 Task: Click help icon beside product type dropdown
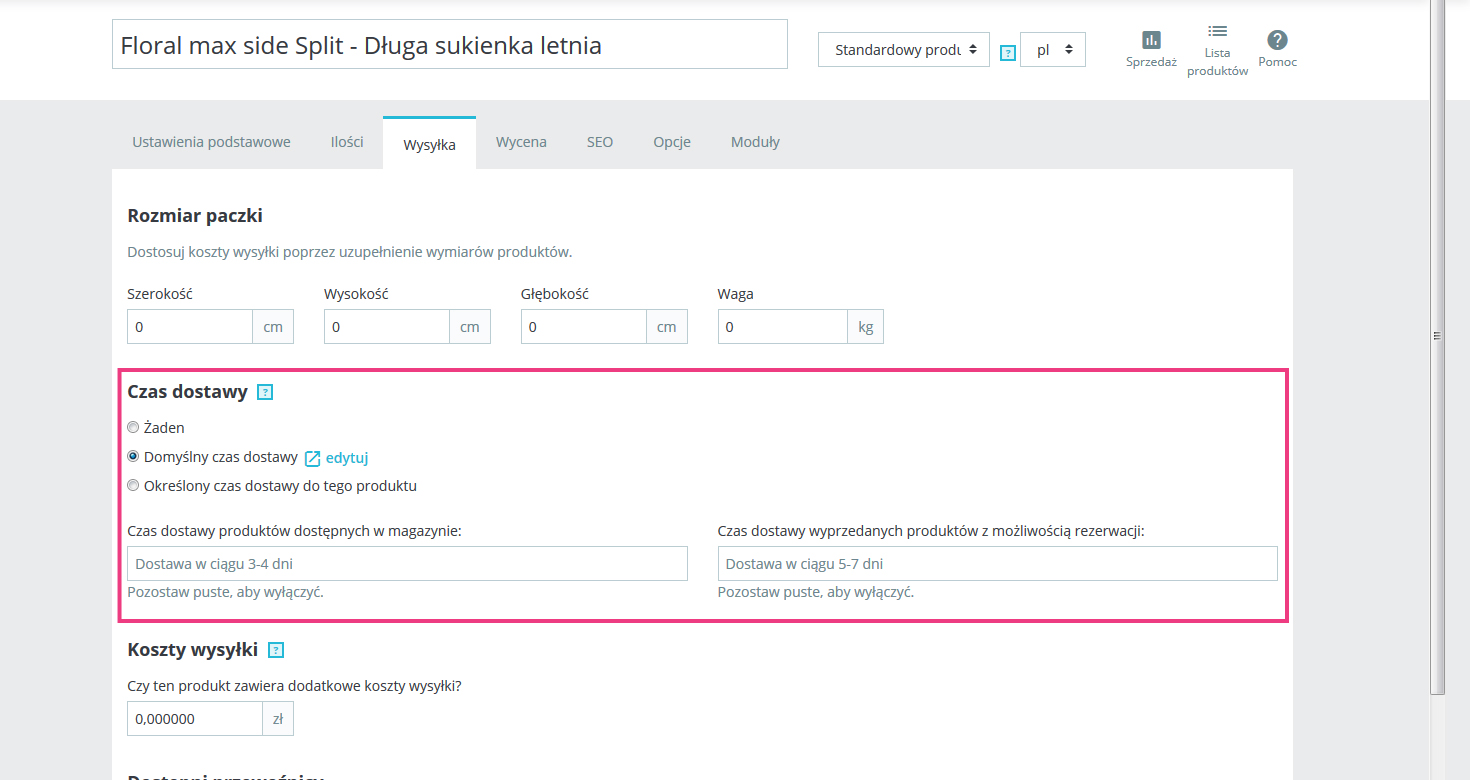(1007, 53)
